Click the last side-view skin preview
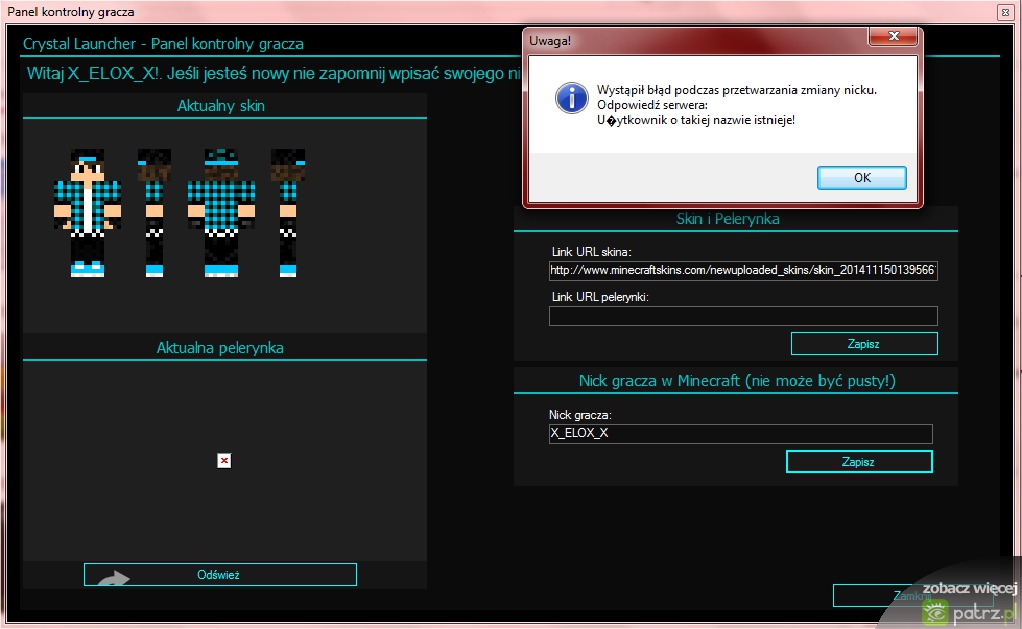 pyautogui.click(x=287, y=212)
